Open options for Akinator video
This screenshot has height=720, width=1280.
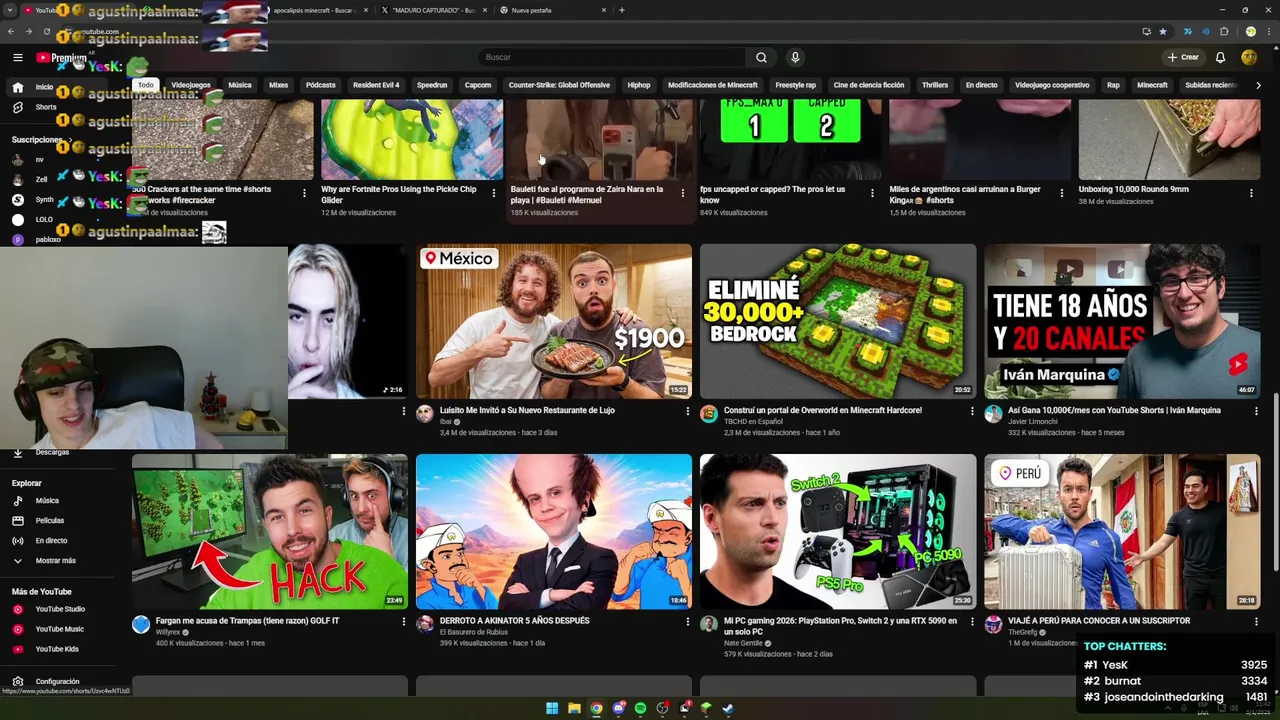687,621
